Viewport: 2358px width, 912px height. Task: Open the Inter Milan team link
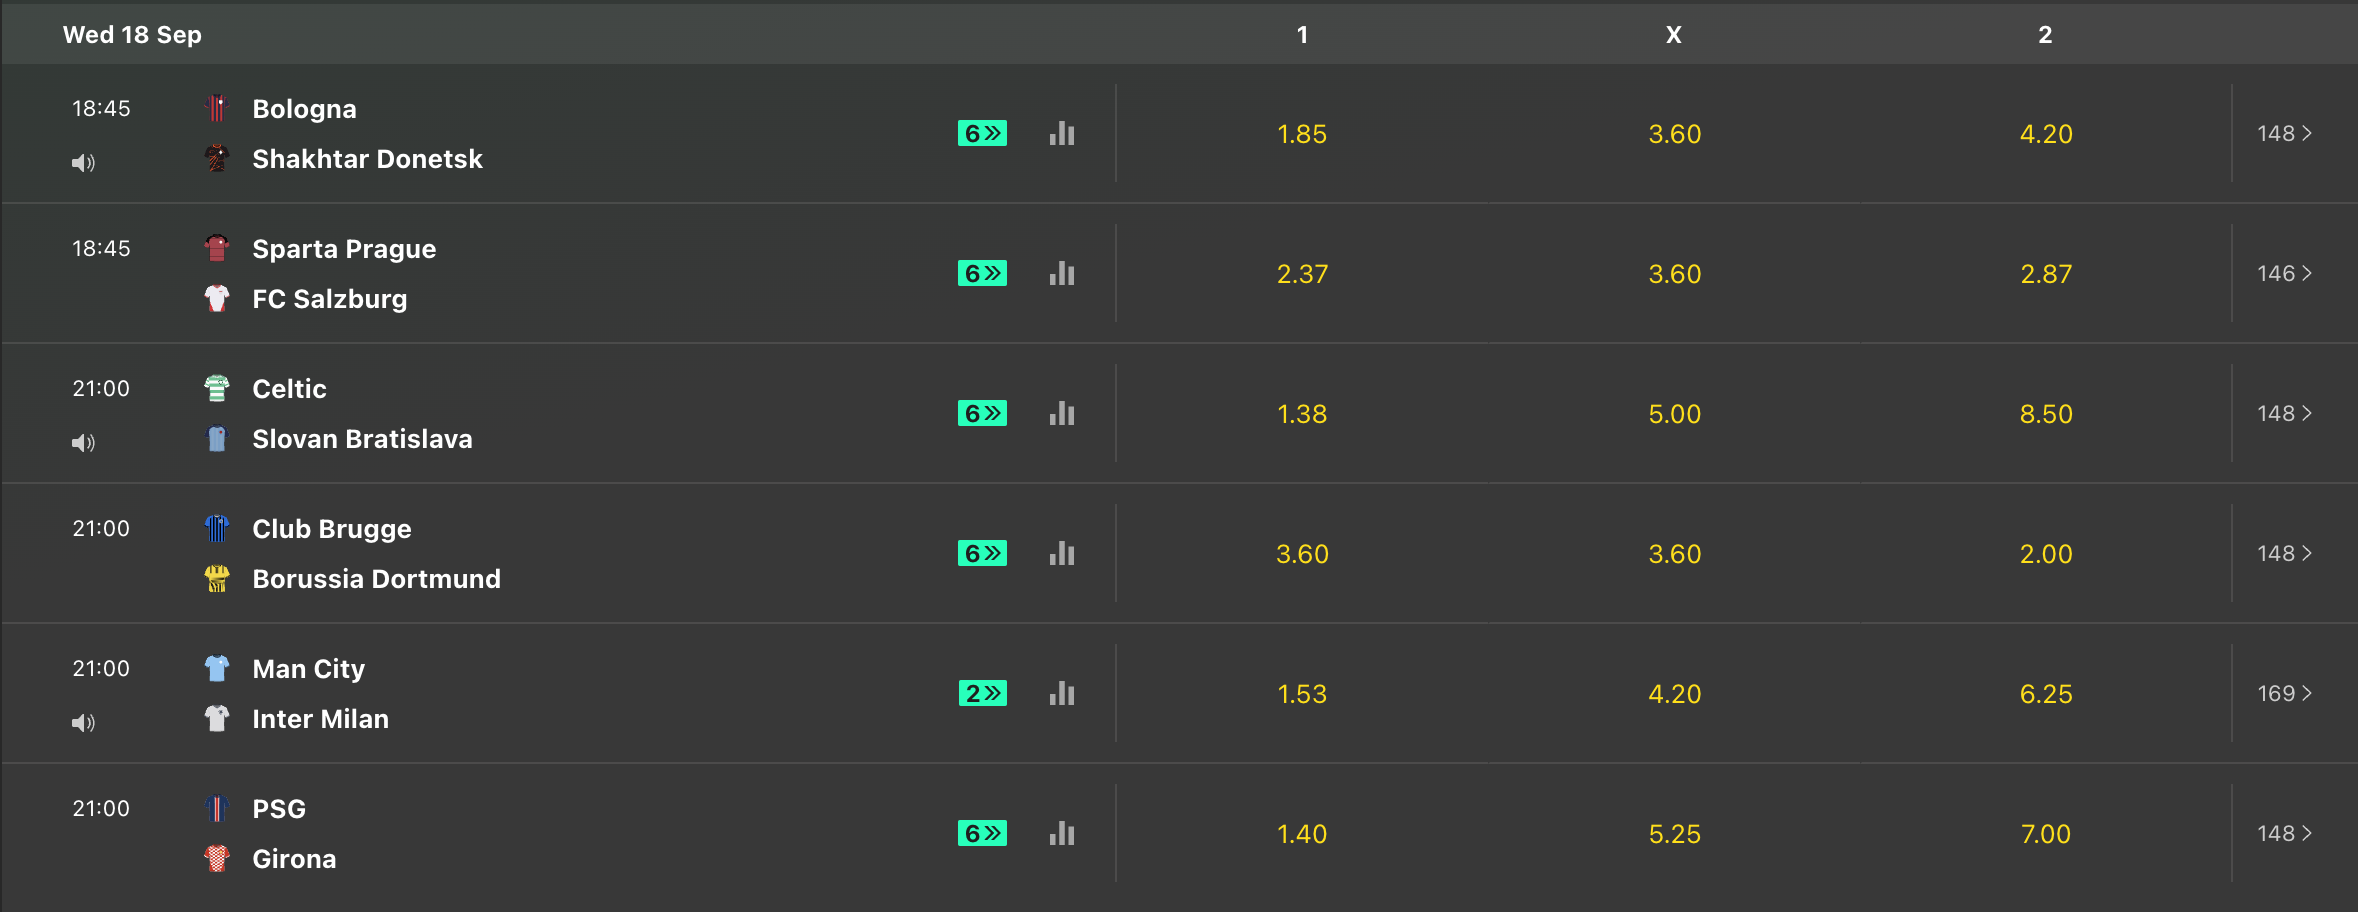pos(320,719)
